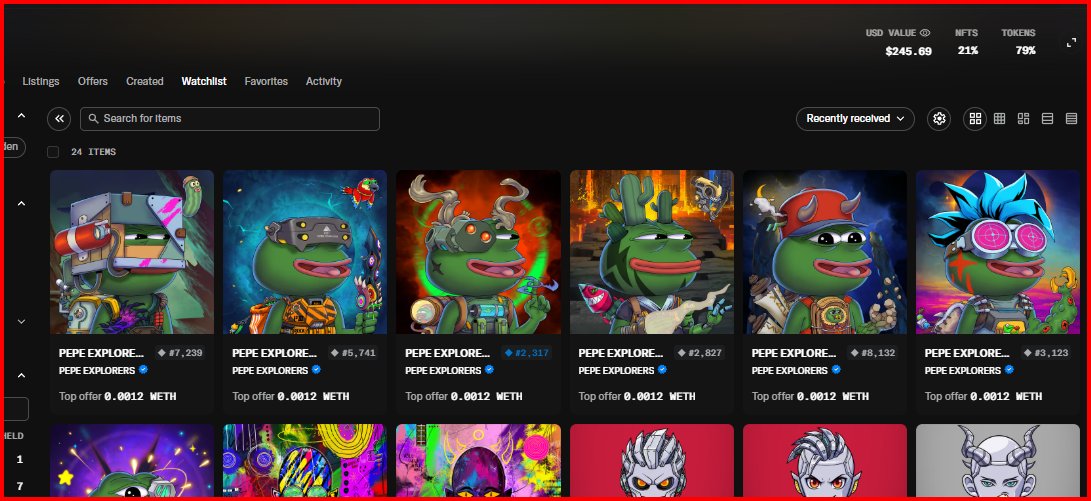The height and width of the screenshot is (501, 1091).
Task: Tick the select-all checkbox beside 24 ITEMS
Action: [x=53, y=152]
